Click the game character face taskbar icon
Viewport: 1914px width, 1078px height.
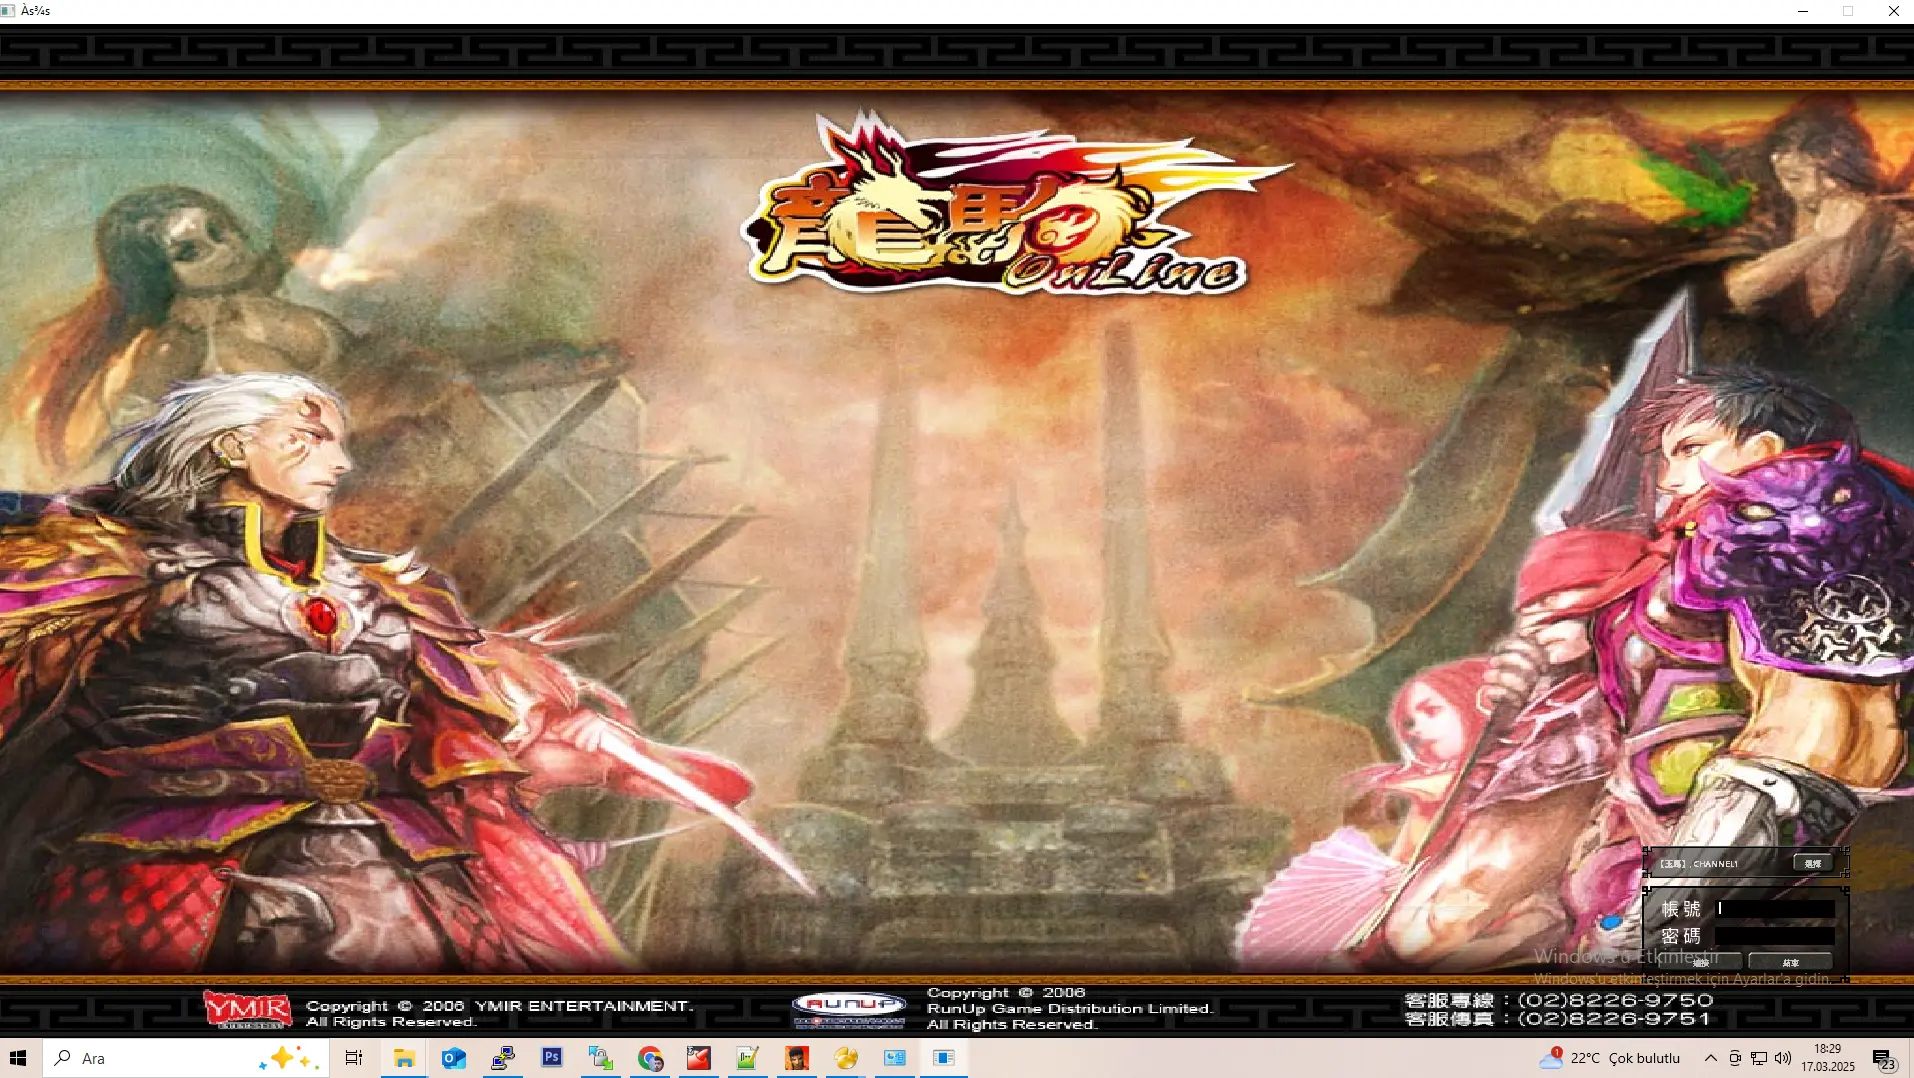[x=797, y=1058]
